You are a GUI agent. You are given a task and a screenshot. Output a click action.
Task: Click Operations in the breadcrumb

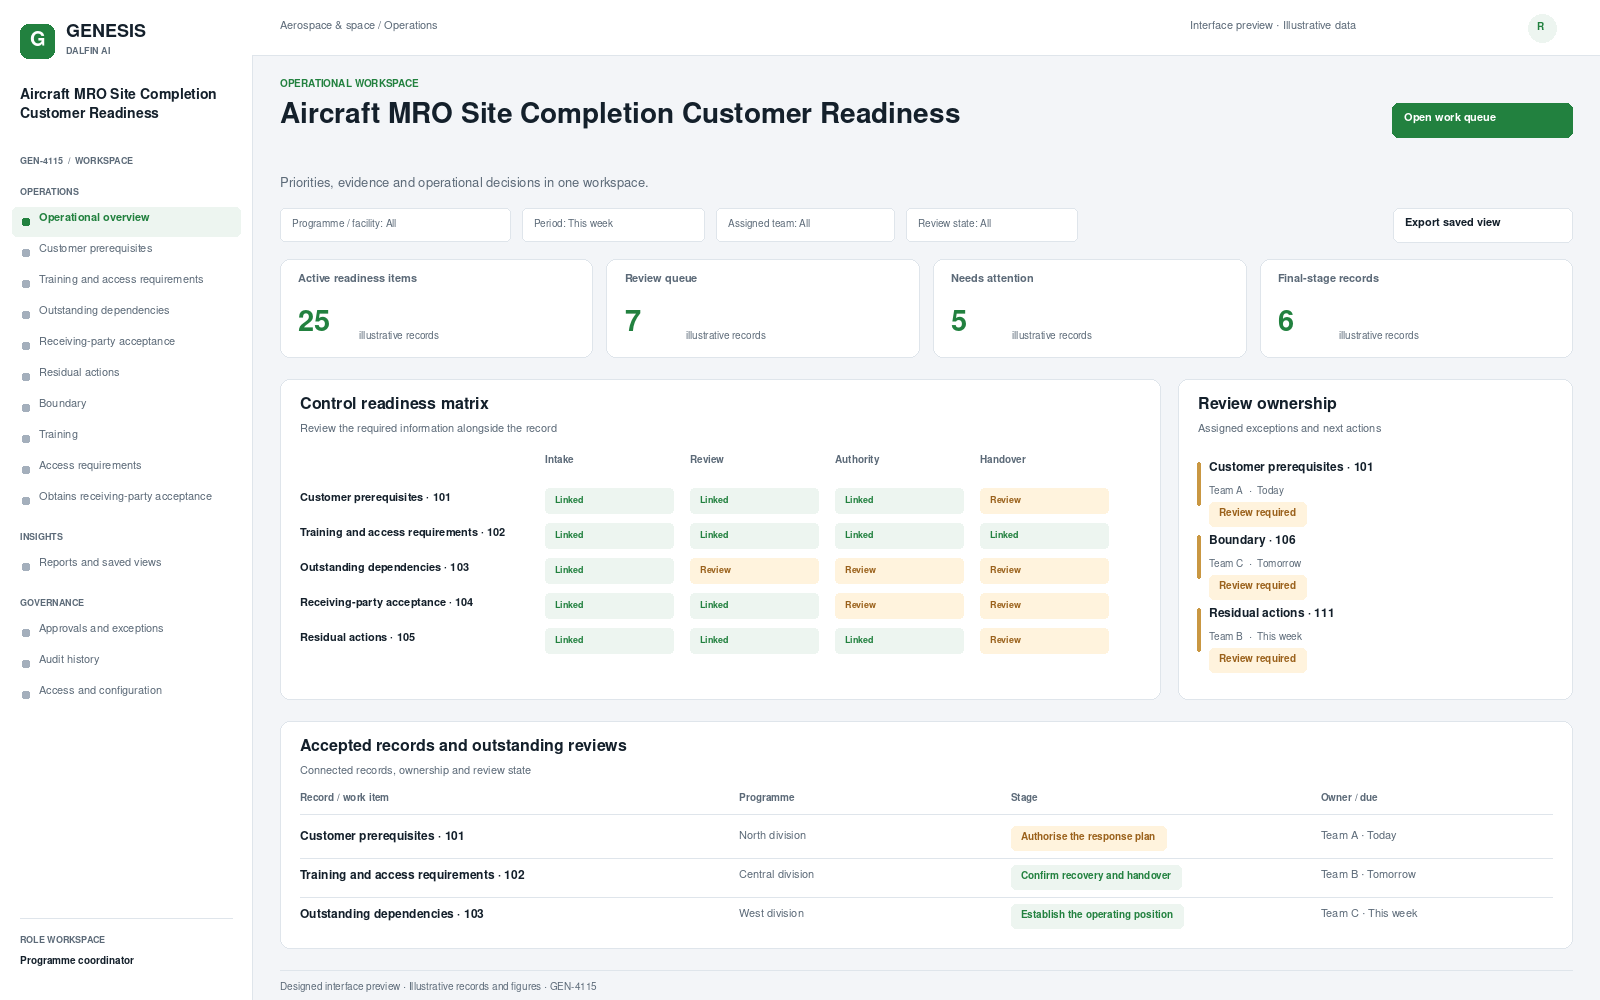point(410,26)
